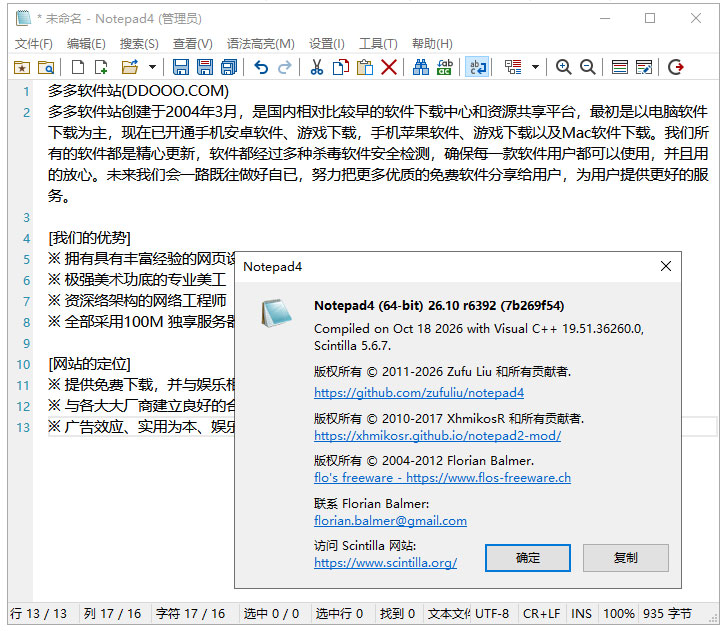Viewport: 728px width, 631px height.
Task: Redo the last undone edit
Action: tap(285, 67)
